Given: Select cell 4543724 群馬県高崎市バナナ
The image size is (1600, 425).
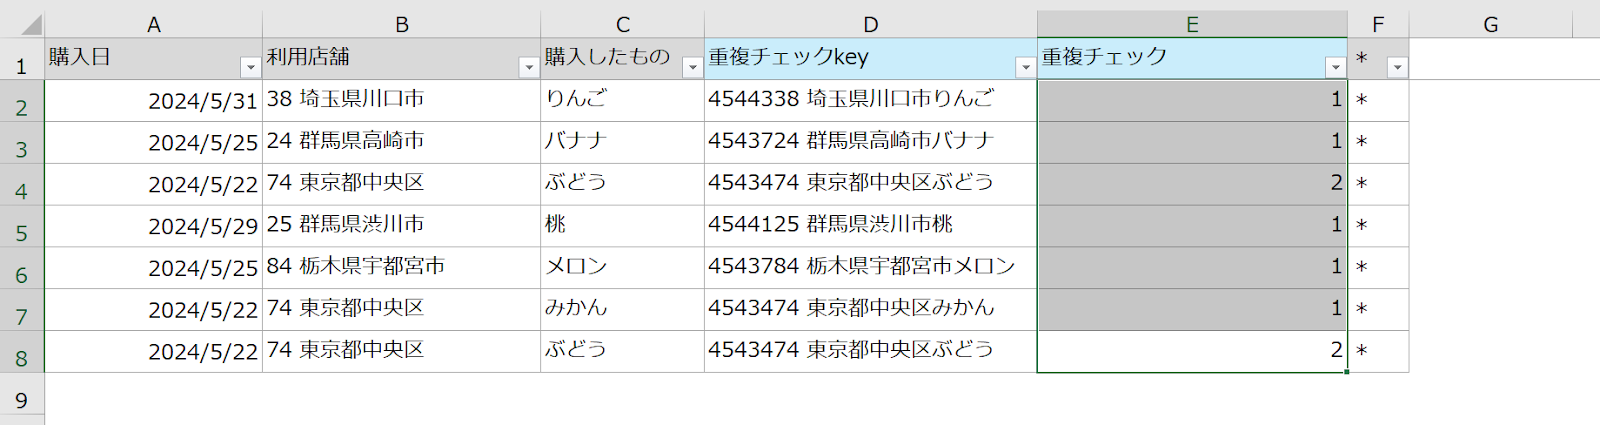Looking at the screenshot, I should click(871, 143).
